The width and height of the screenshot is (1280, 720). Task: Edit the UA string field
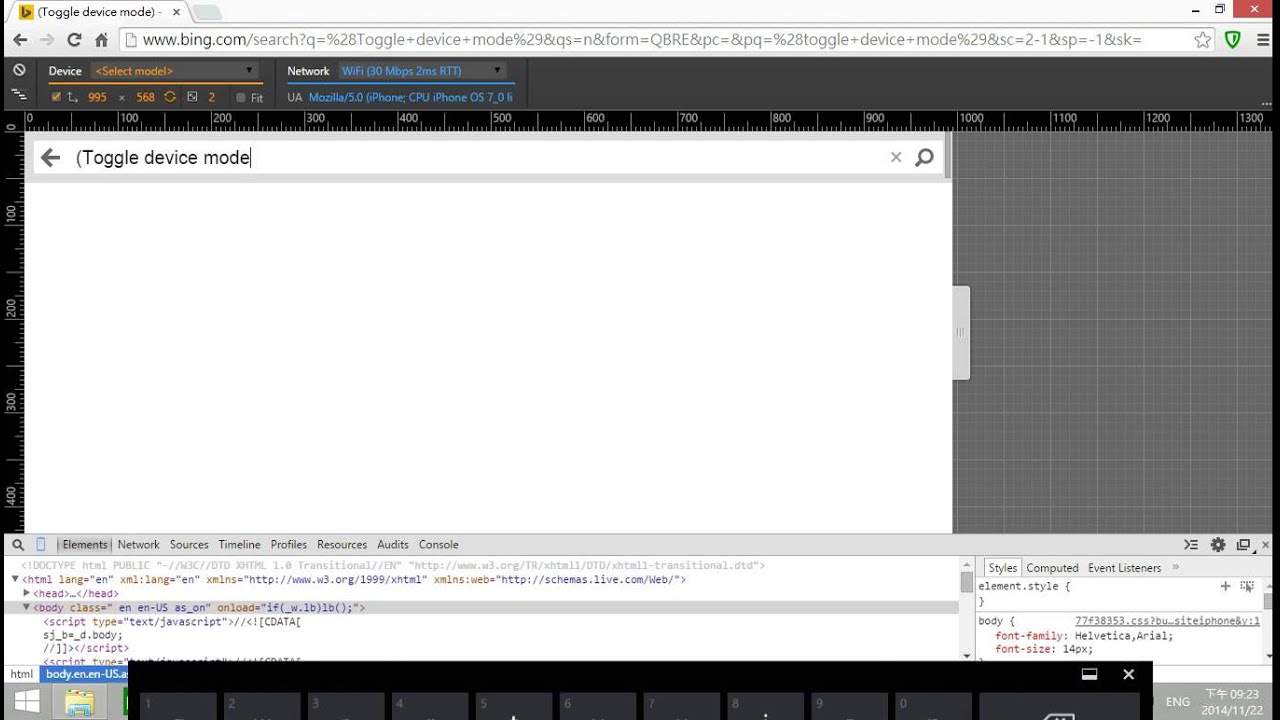(x=410, y=97)
